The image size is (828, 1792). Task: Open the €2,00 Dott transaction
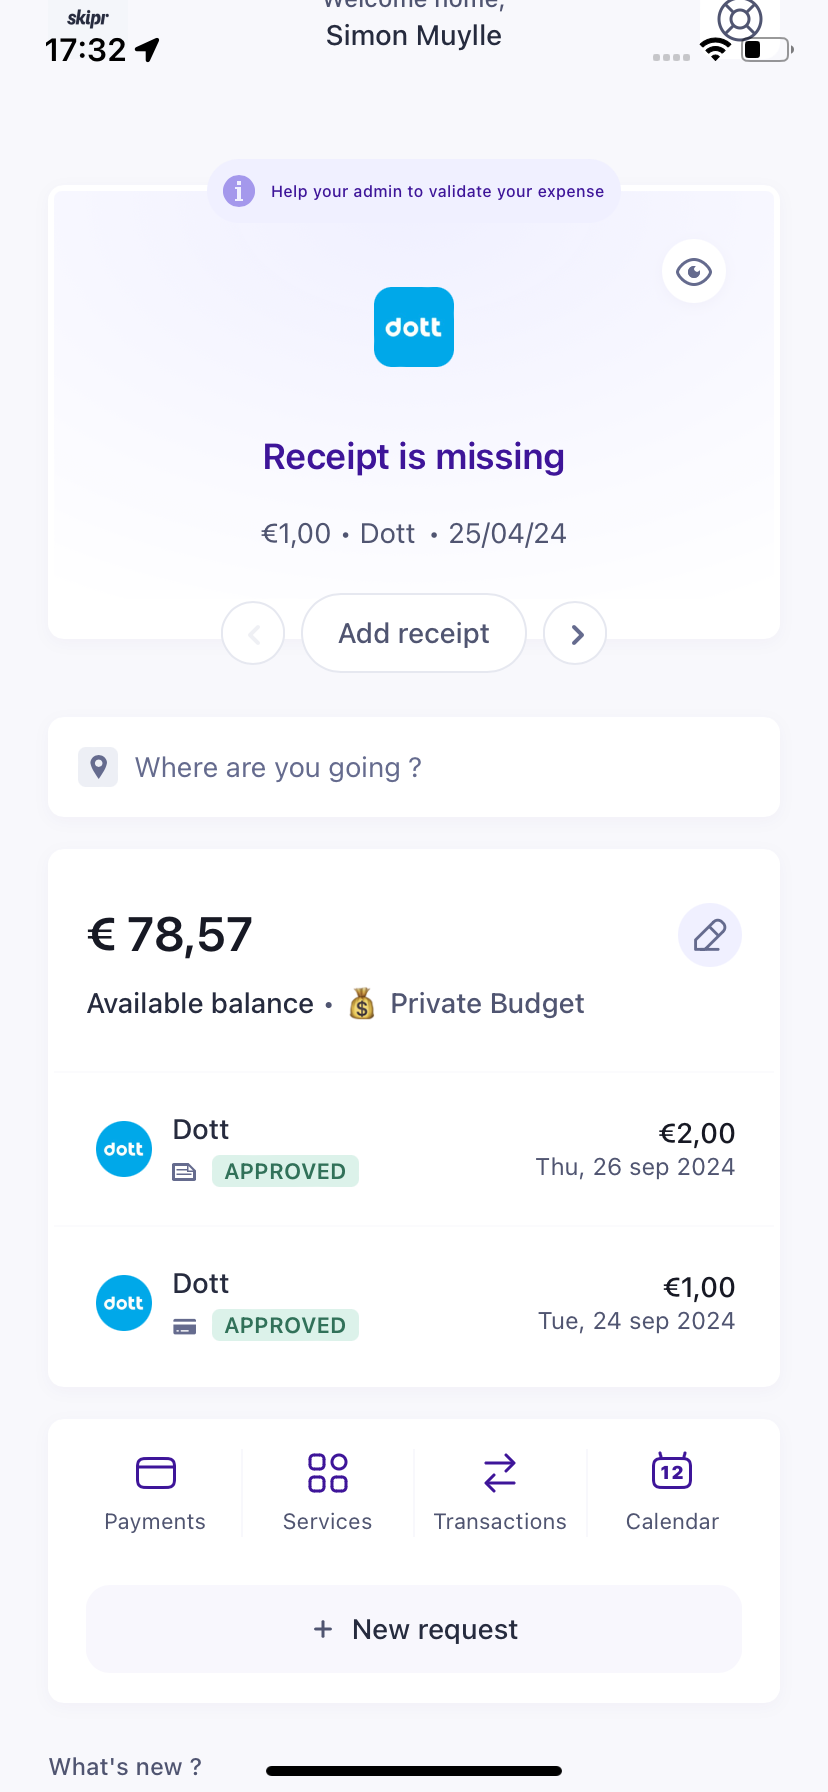click(x=414, y=1150)
